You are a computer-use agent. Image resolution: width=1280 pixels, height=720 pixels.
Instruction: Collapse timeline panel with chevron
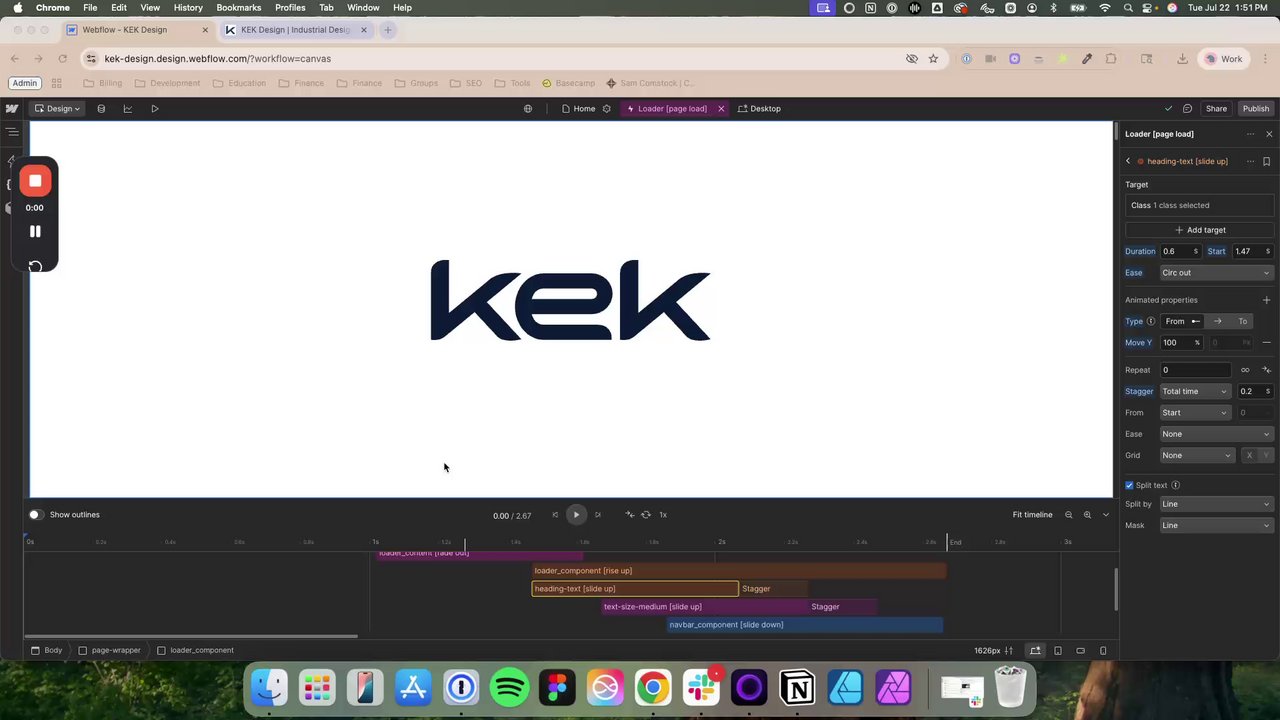pos(1105,515)
